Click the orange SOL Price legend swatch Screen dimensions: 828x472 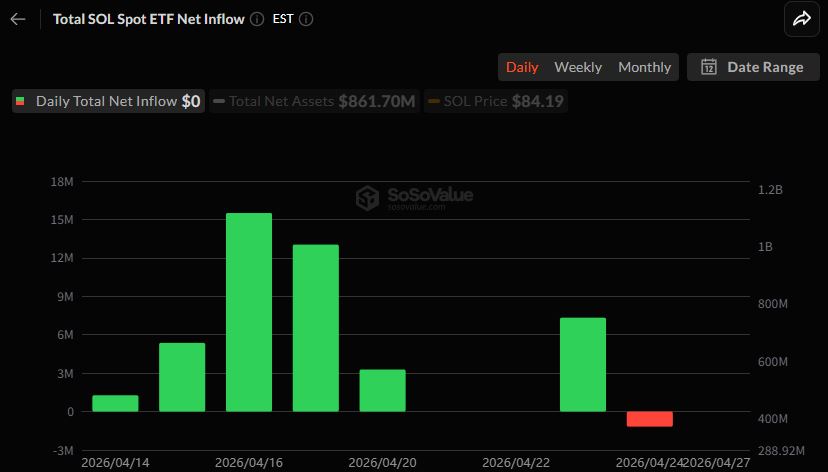pyautogui.click(x=433, y=101)
